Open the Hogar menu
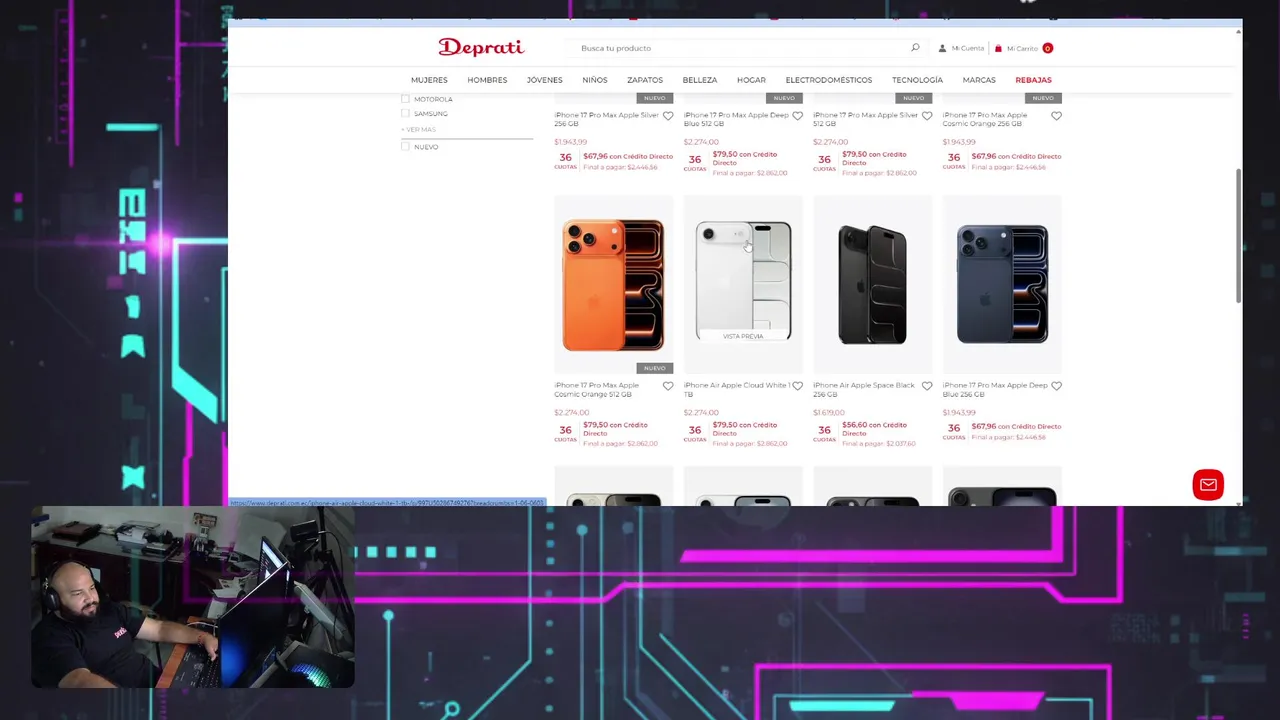 click(751, 80)
